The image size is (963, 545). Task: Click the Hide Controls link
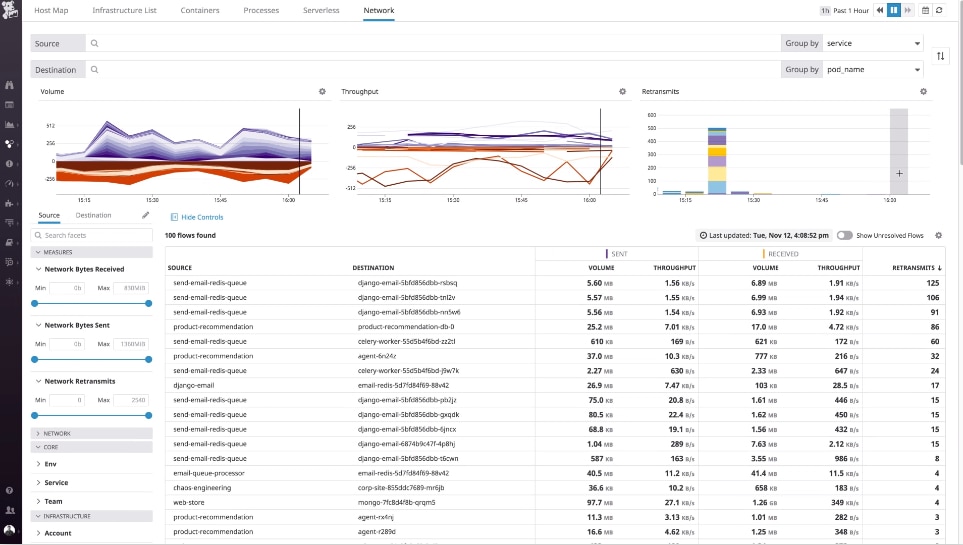(x=197, y=217)
